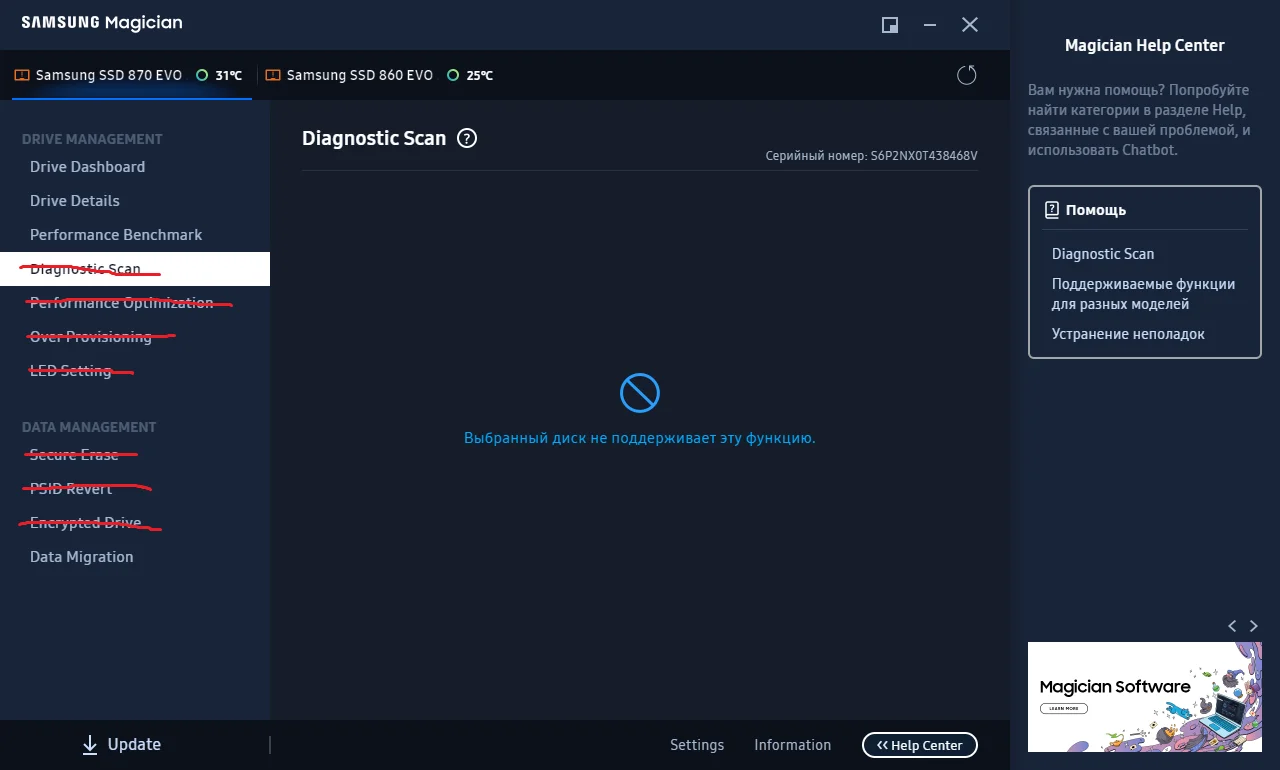Minimize the Samsung Magician window
This screenshot has height=770, width=1280.
930,25
